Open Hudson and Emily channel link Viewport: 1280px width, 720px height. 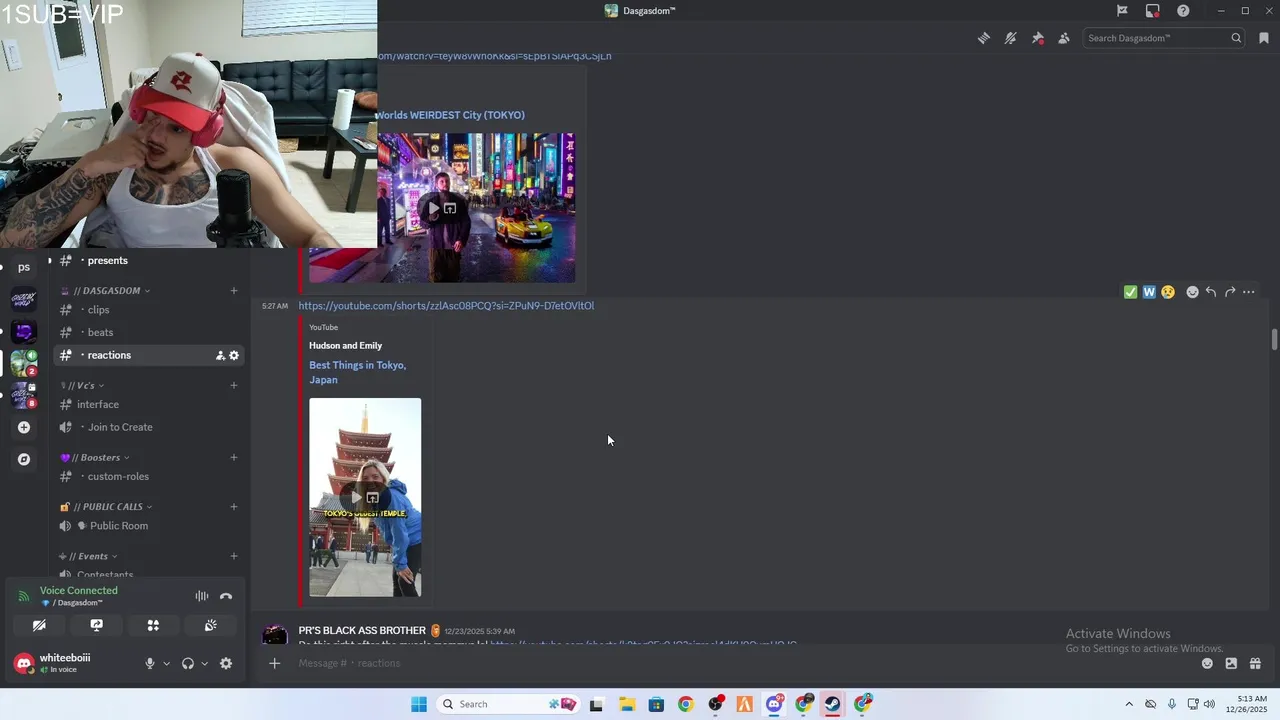345,346
